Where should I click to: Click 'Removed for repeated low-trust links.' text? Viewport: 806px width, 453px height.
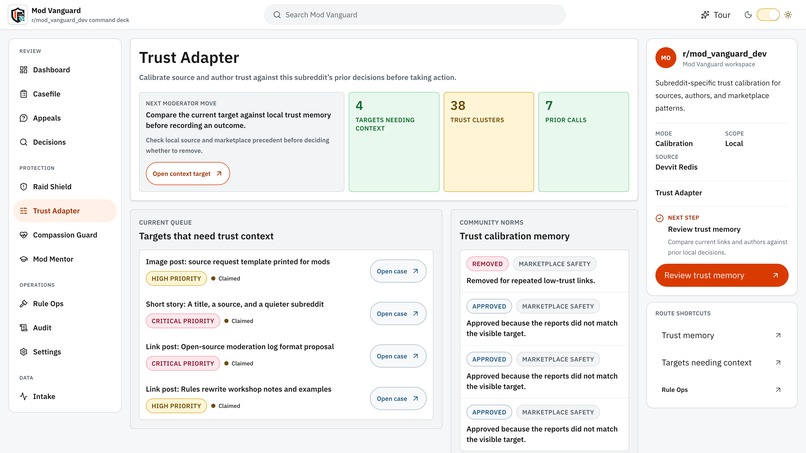pos(530,281)
